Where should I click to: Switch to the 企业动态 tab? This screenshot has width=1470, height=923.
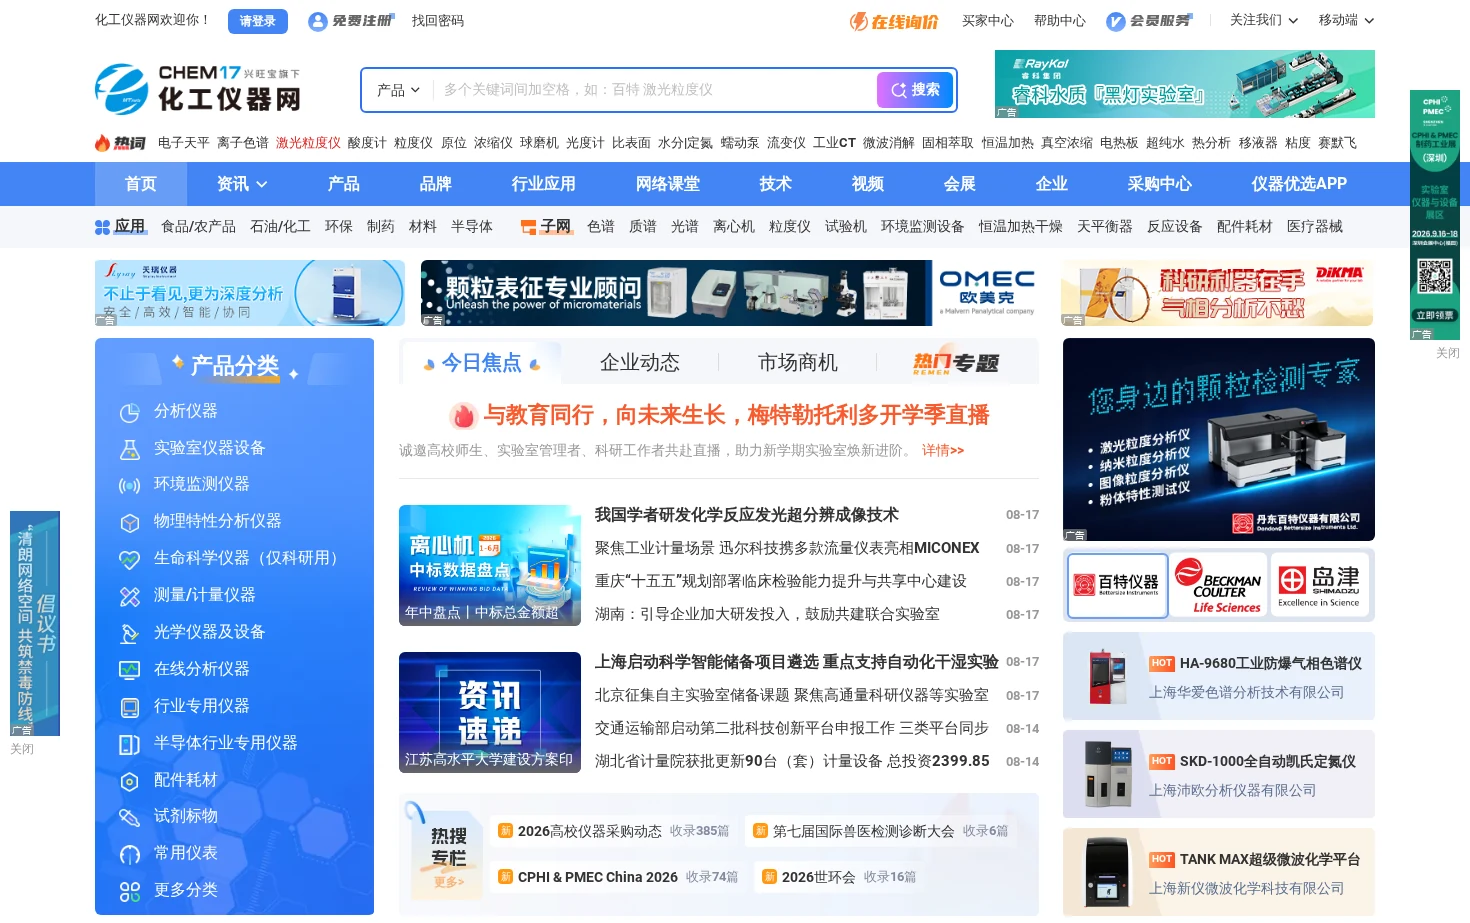[x=640, y=362]
